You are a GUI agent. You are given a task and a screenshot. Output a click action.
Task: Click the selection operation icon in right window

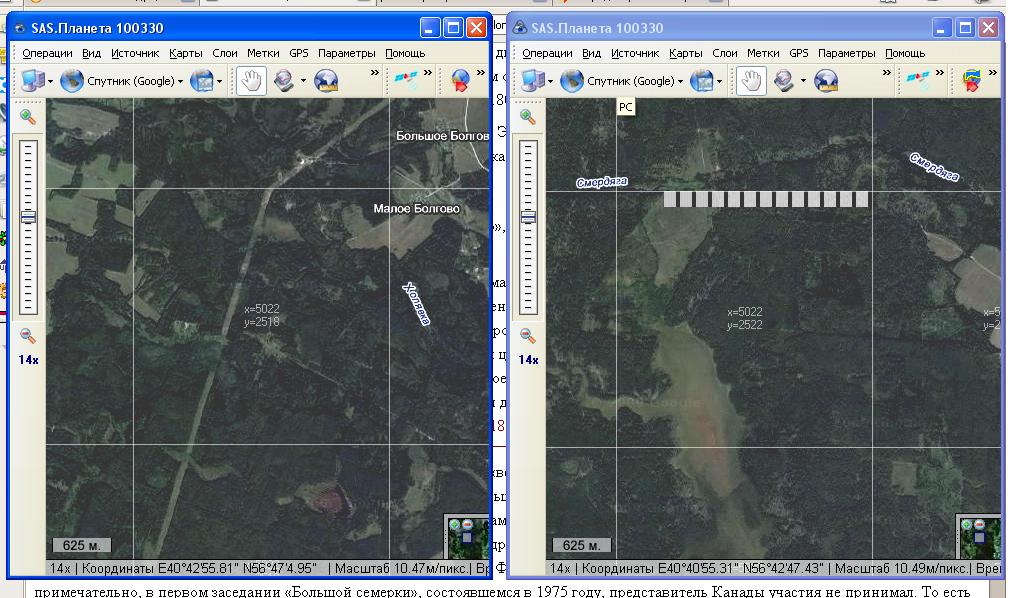point(783,81)
